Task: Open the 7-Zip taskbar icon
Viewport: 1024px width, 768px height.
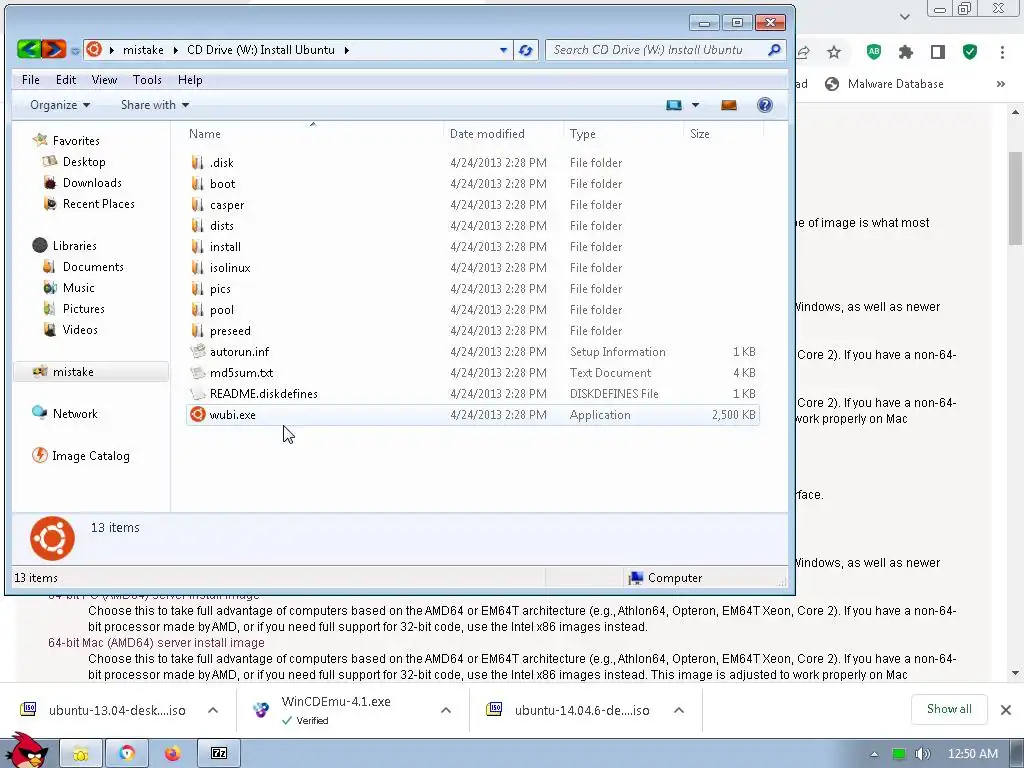Action: tap(219, 754)
